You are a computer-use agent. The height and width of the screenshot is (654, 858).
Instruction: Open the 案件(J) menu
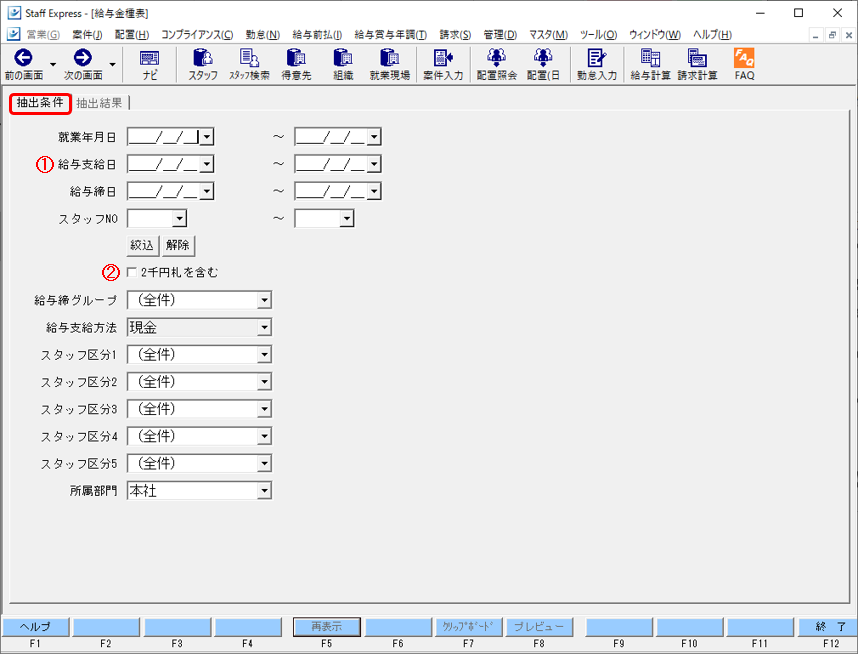[87, 34]
